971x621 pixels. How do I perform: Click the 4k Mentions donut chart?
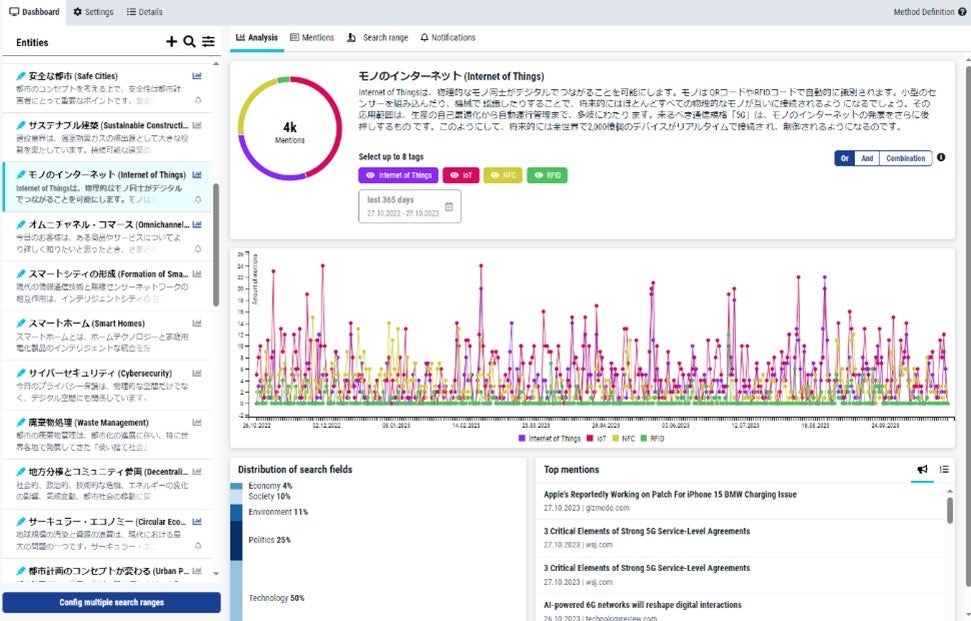pyautogui.click(x=290, y=128)
